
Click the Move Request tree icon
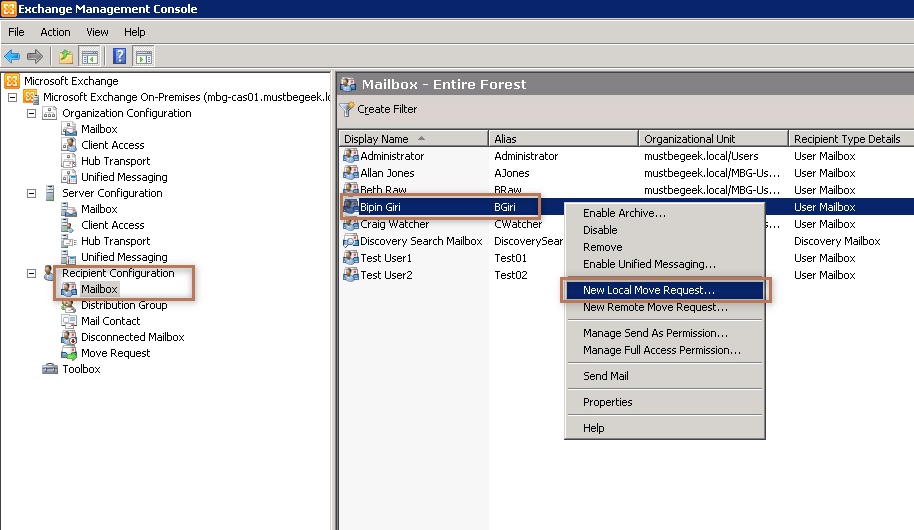pos(69,353)
